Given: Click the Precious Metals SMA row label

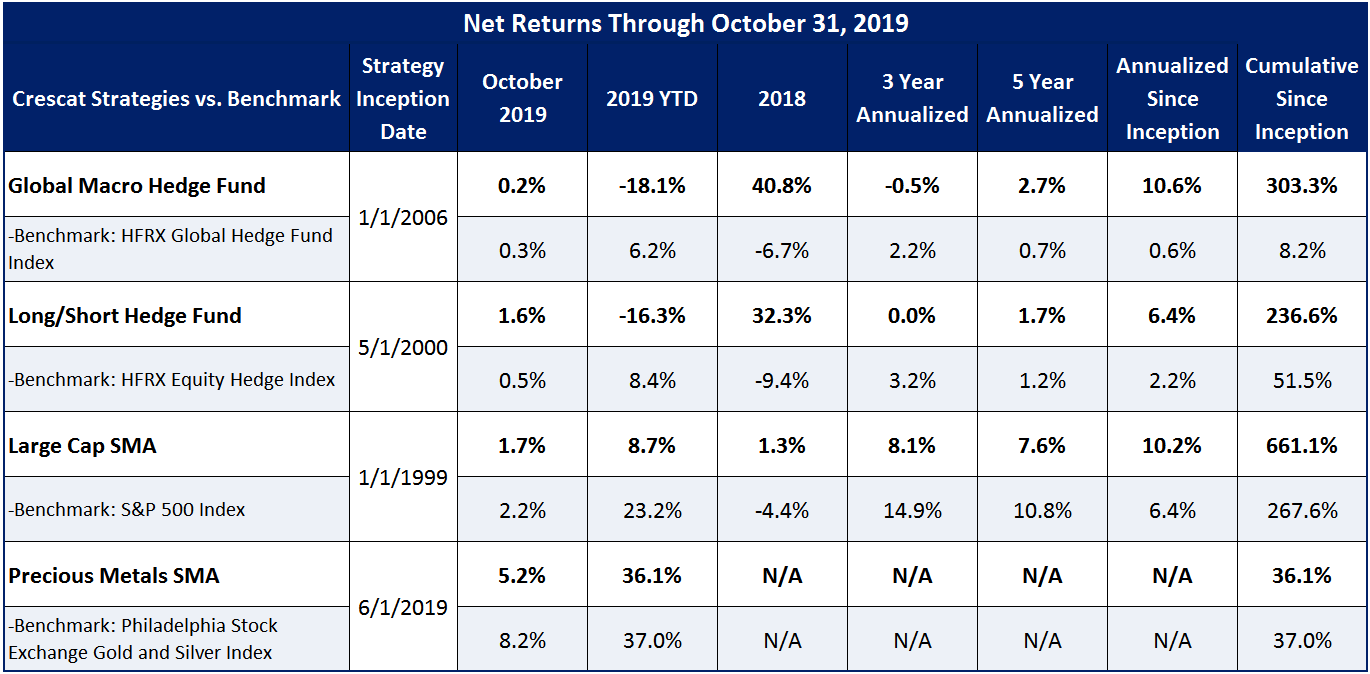Looking at the screenshot, I should [x=114, y=576].
